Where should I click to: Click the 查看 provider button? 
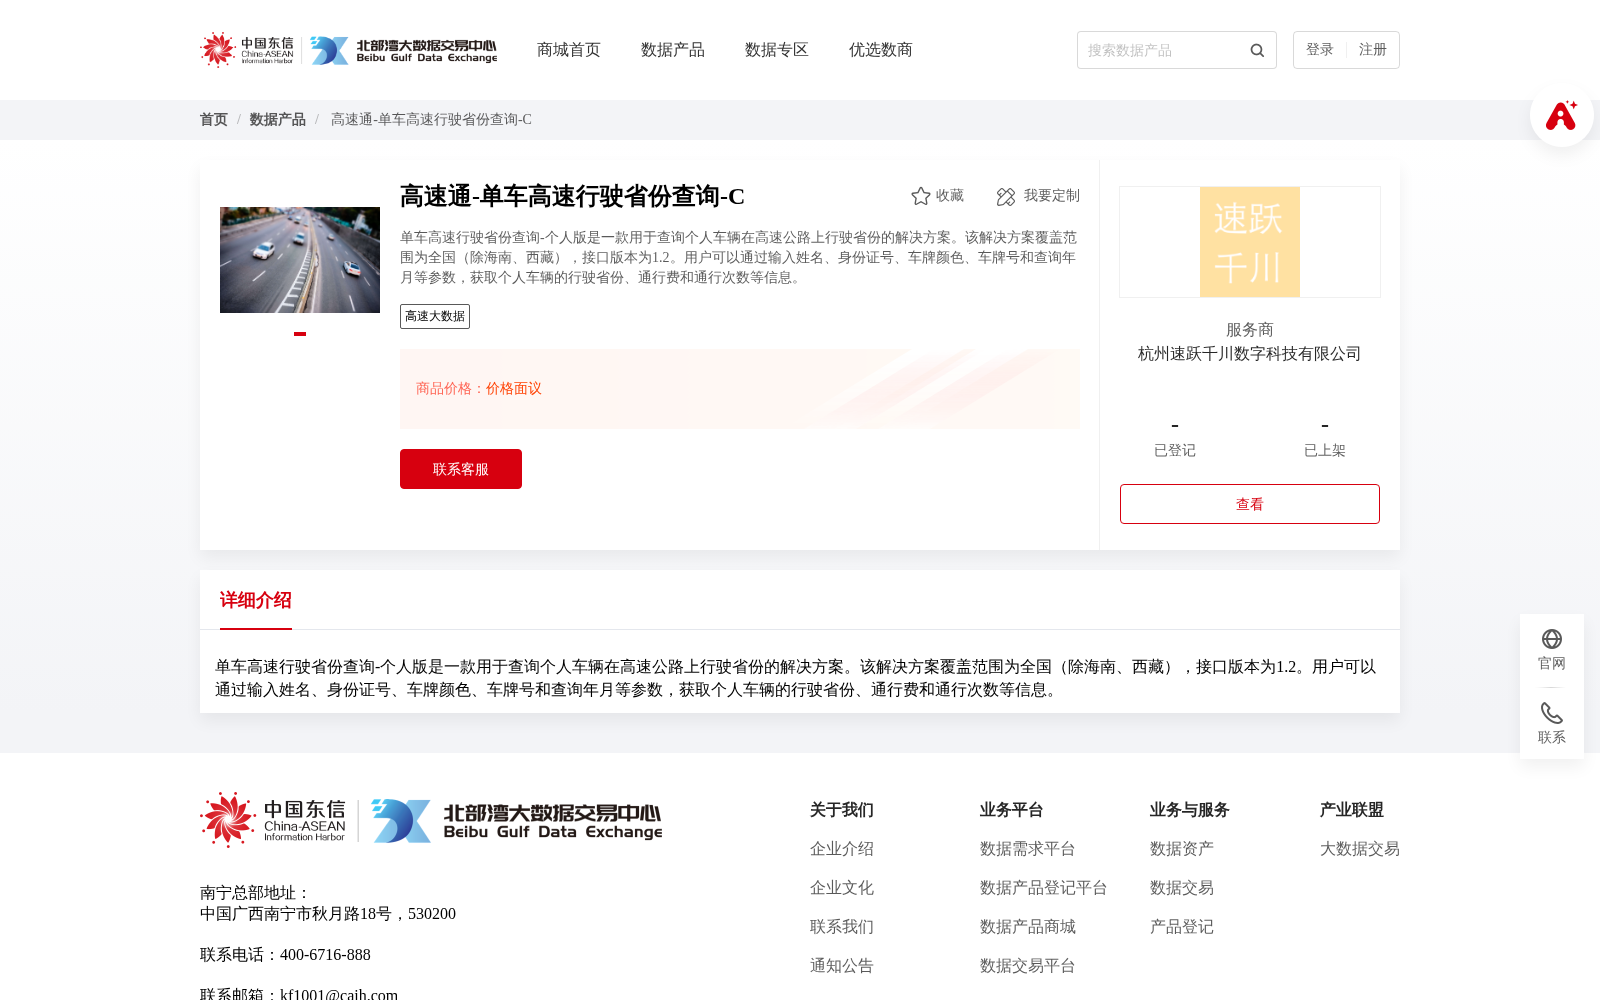tap(1250, 504)
